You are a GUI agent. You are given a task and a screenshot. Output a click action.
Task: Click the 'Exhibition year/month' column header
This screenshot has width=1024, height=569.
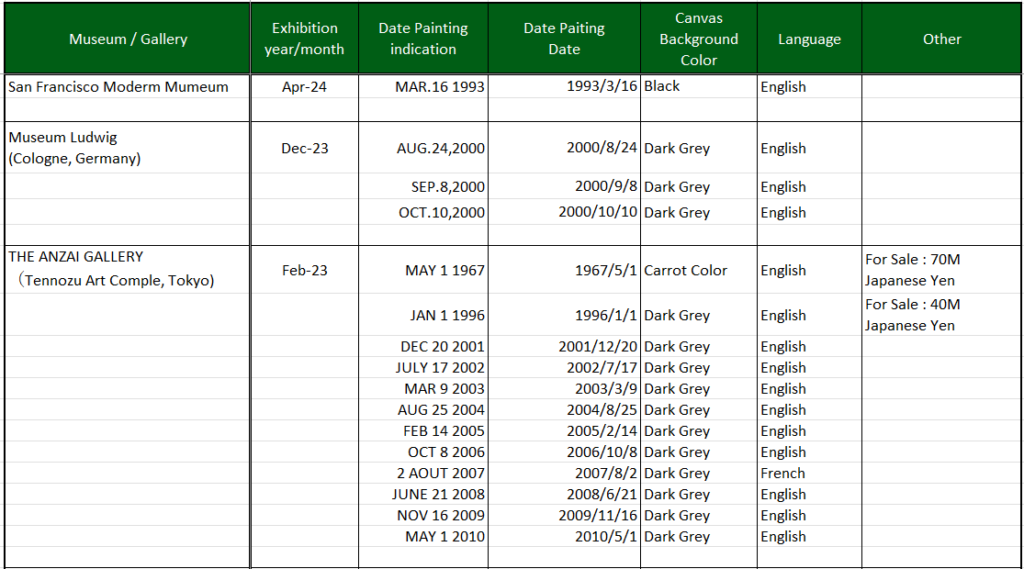pyautogui.click(x=304, y=39)
